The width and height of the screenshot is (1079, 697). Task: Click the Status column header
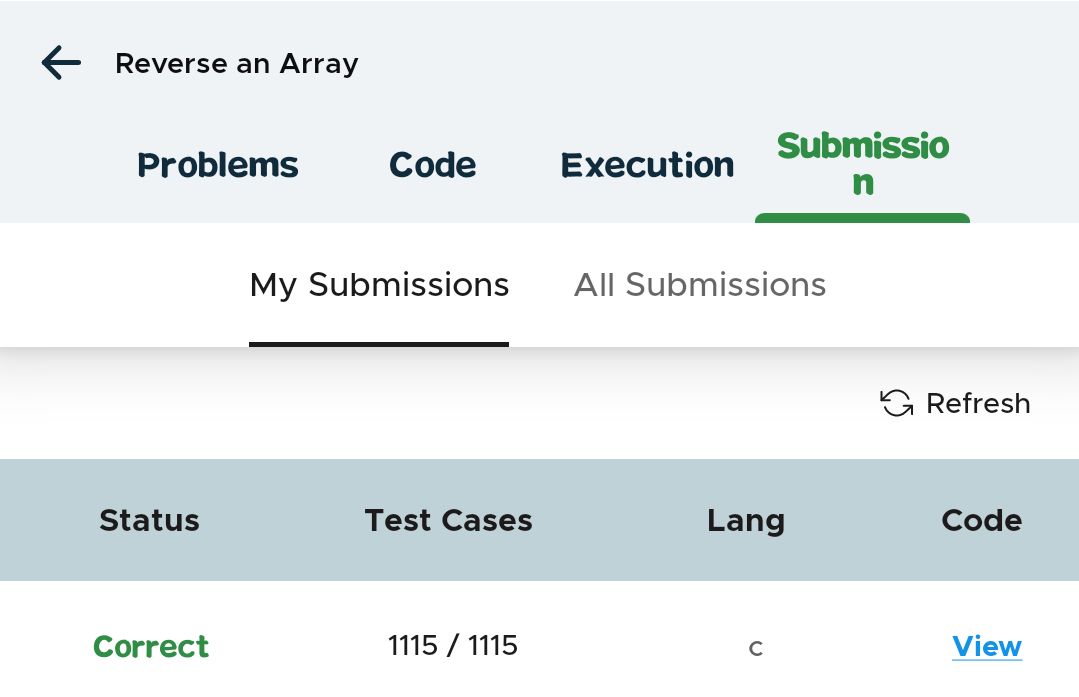149,520
